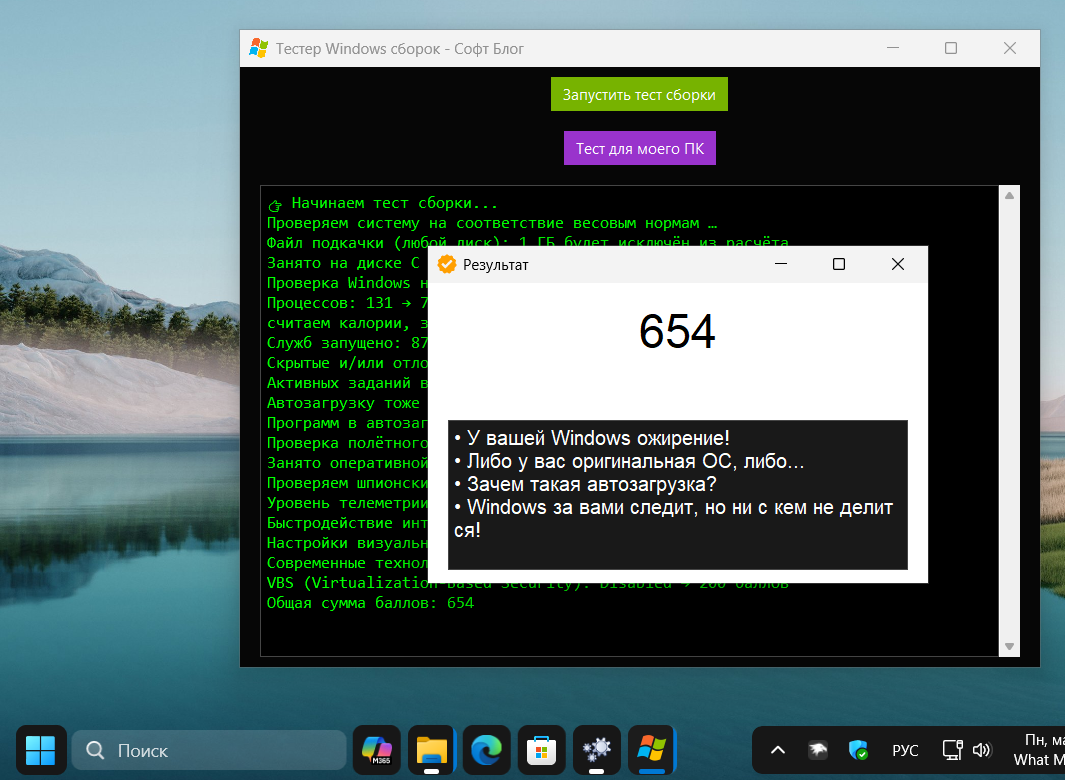Expand the hidden system tray icons chevron
This screenshot has width=1065, height=780.
pos(778,750)
